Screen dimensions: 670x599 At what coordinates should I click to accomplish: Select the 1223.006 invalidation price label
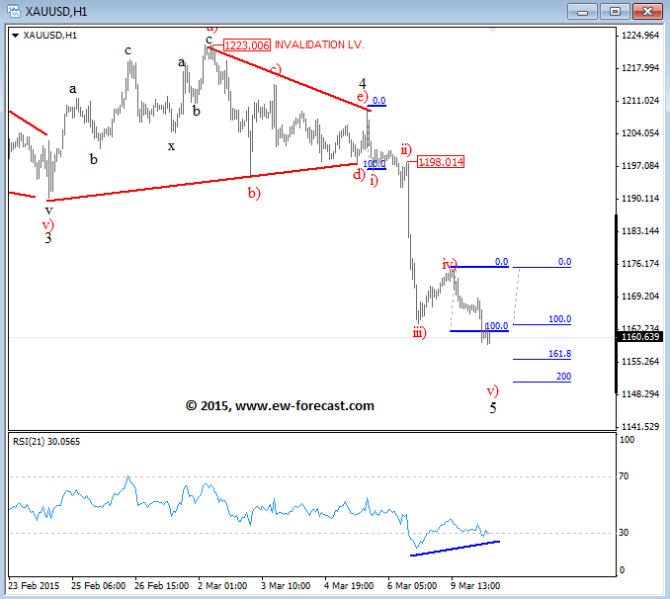click(247, 45)
